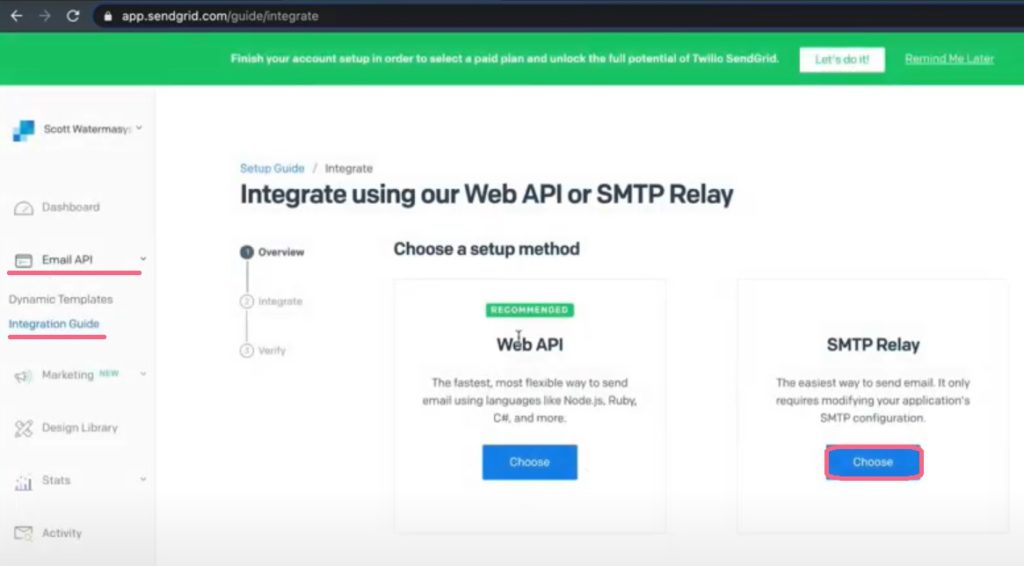This screenshot has height=566, width=1024.
Task: Click step 2 Integrate circle icon
Action: [x=246, y=301]
